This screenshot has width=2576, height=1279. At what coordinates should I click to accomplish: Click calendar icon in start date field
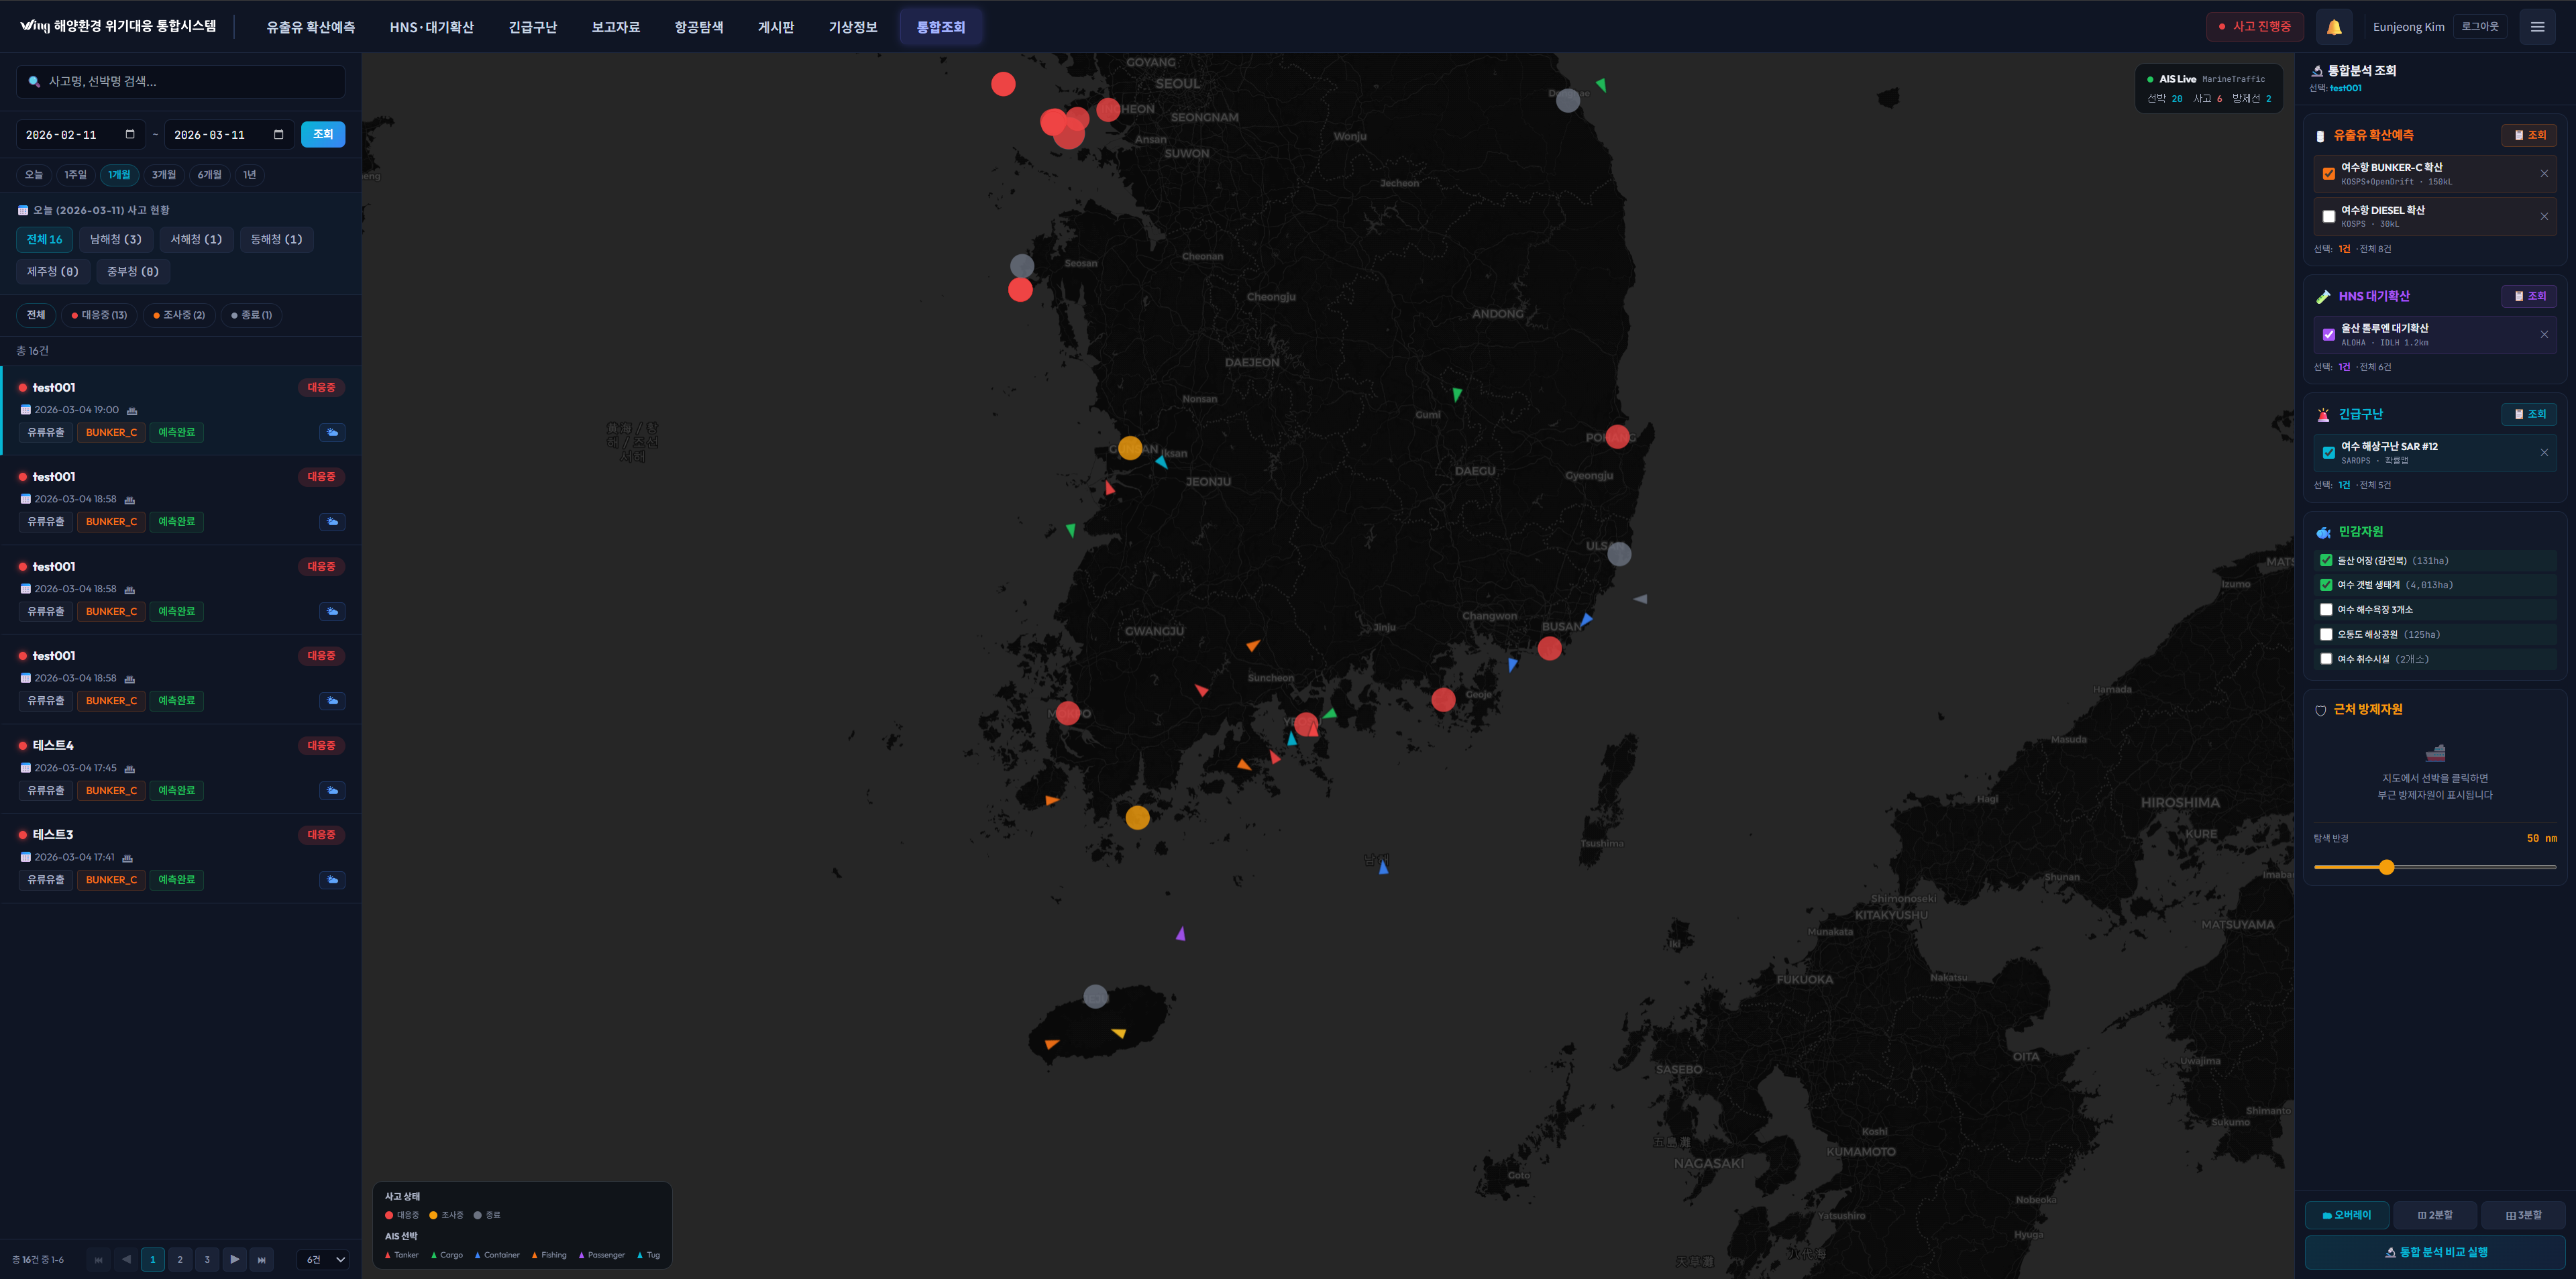click(x=130, y=134)
